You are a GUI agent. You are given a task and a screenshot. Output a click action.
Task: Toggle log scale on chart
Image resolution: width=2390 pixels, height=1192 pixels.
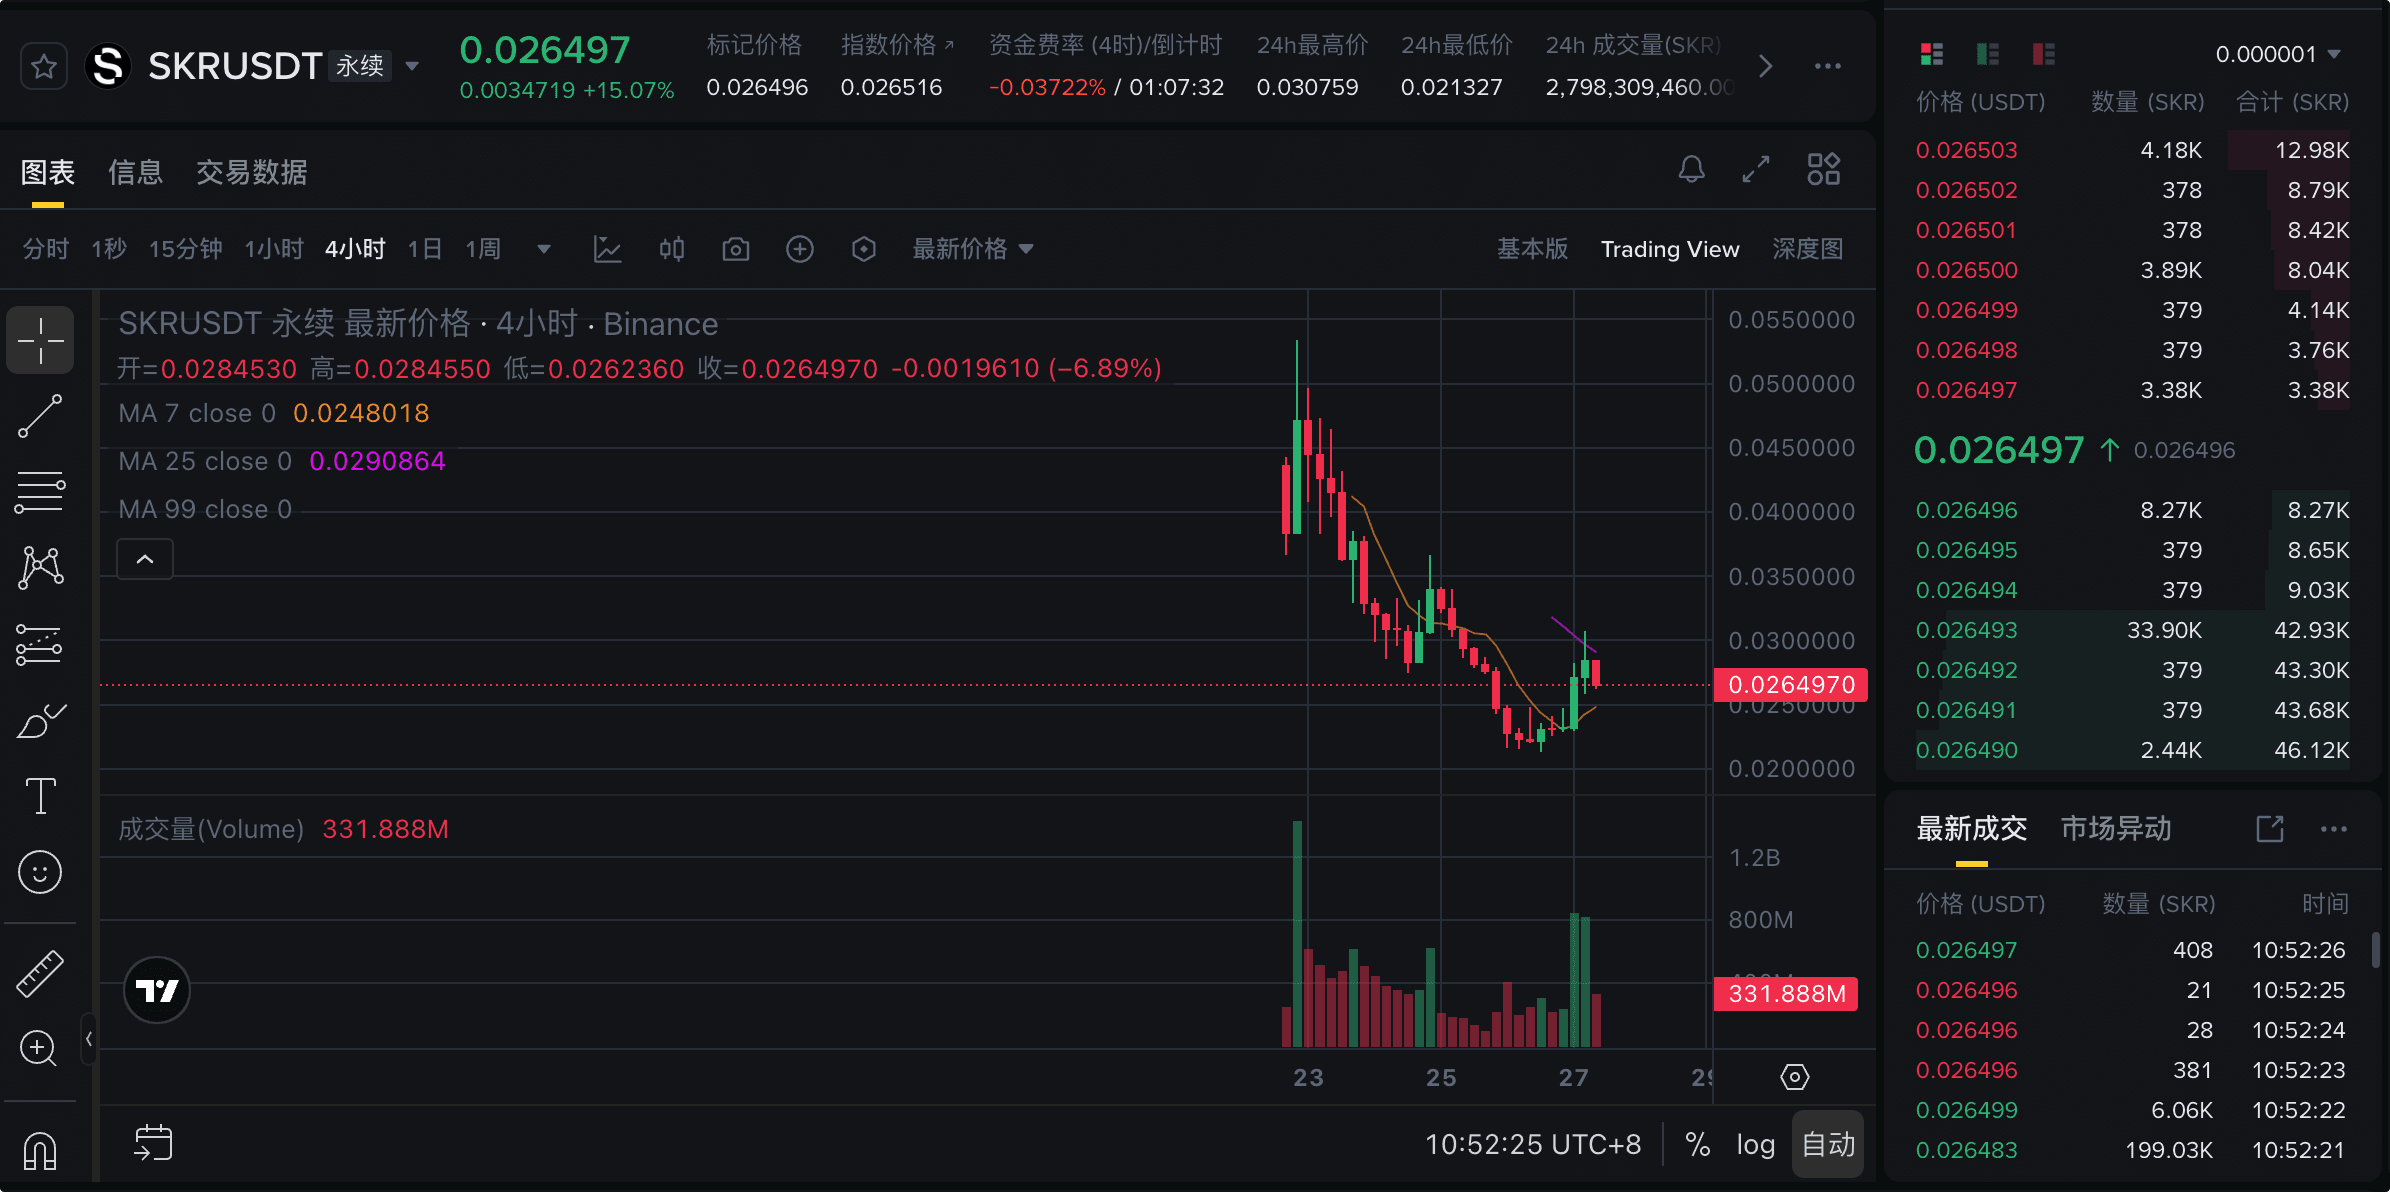tap(1755, 1144)
